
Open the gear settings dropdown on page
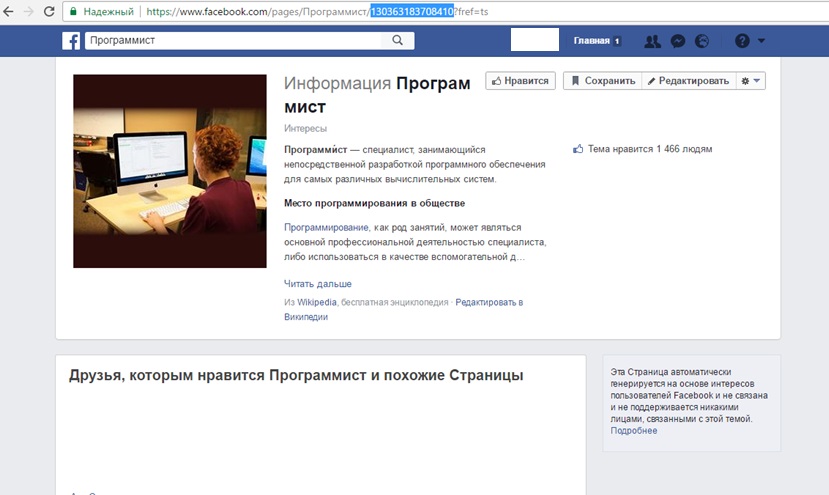751,81
